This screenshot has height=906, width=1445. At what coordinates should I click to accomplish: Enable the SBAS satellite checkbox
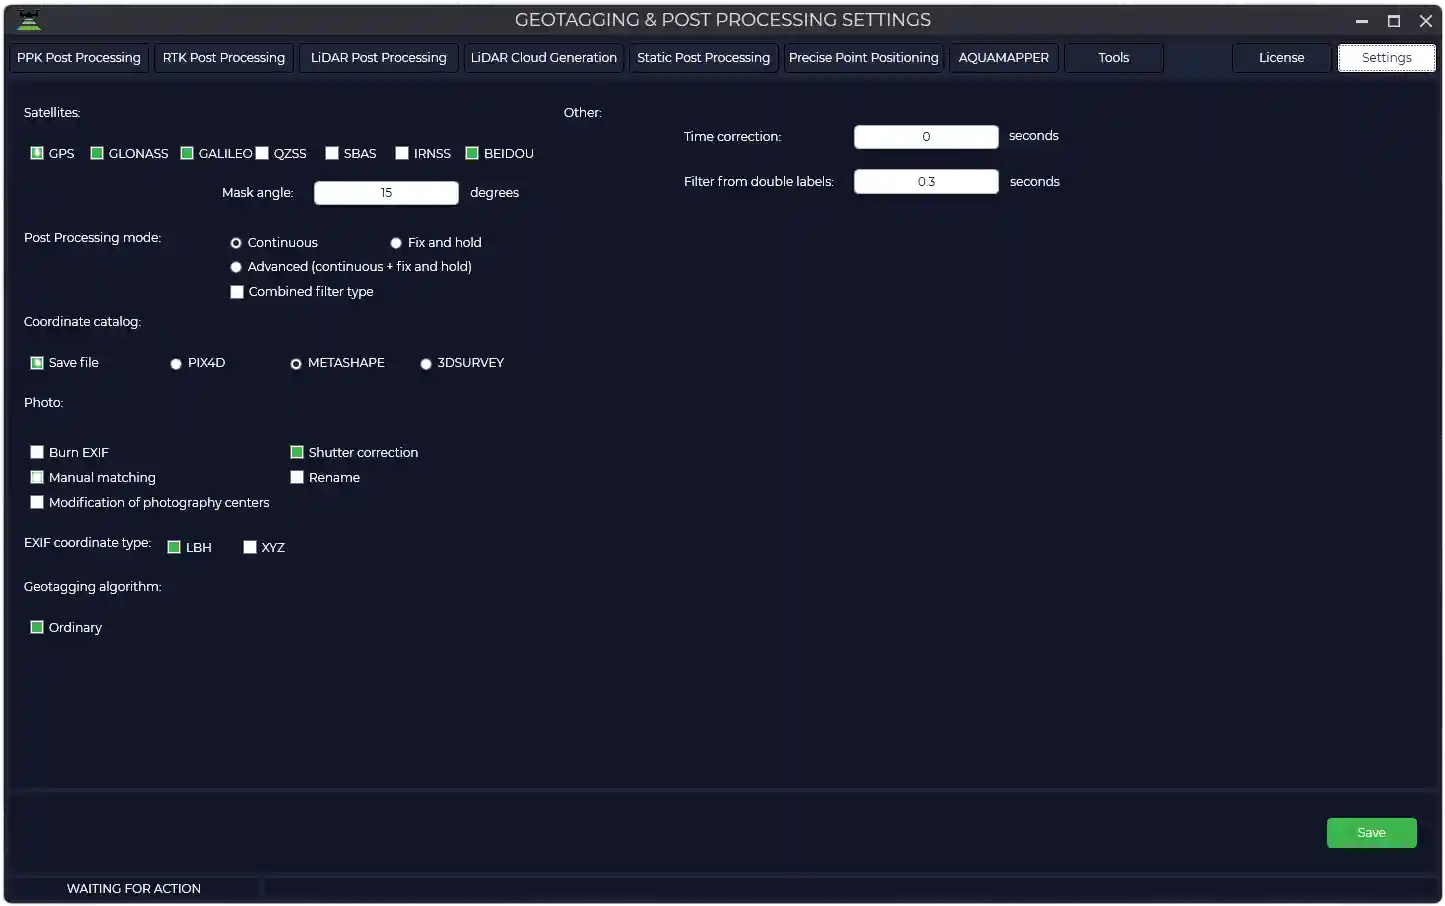point(332,153)
